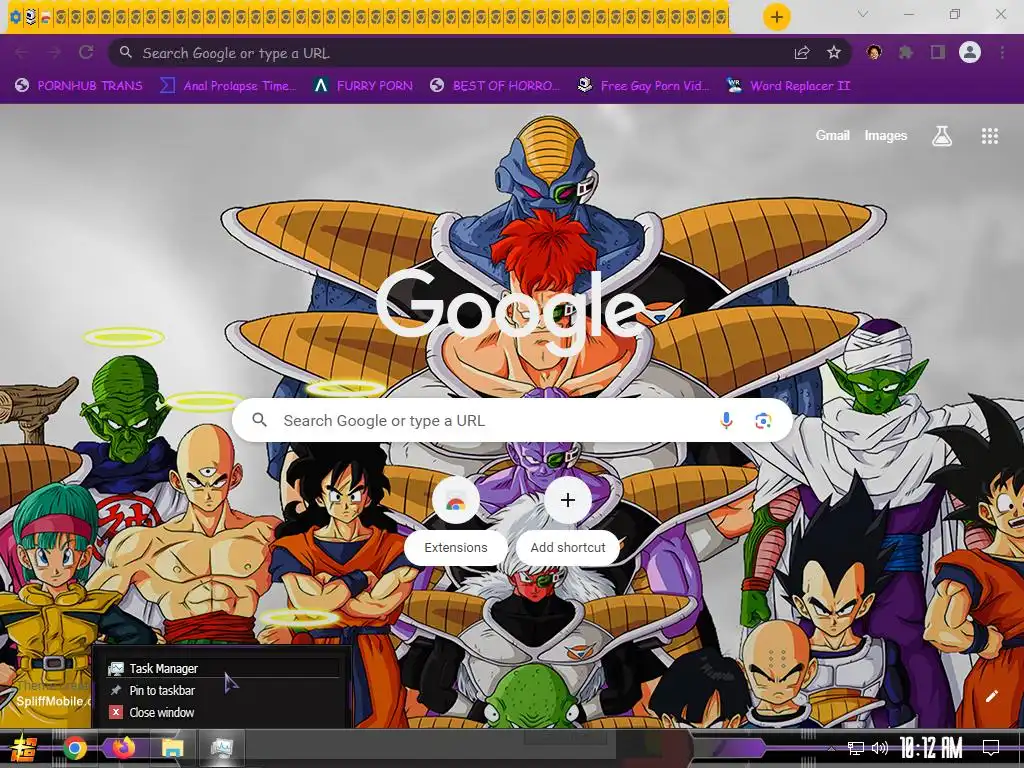1024x768 pixels.
Task: Click the Add shortcut button
Action: click(x=568, y=520)
